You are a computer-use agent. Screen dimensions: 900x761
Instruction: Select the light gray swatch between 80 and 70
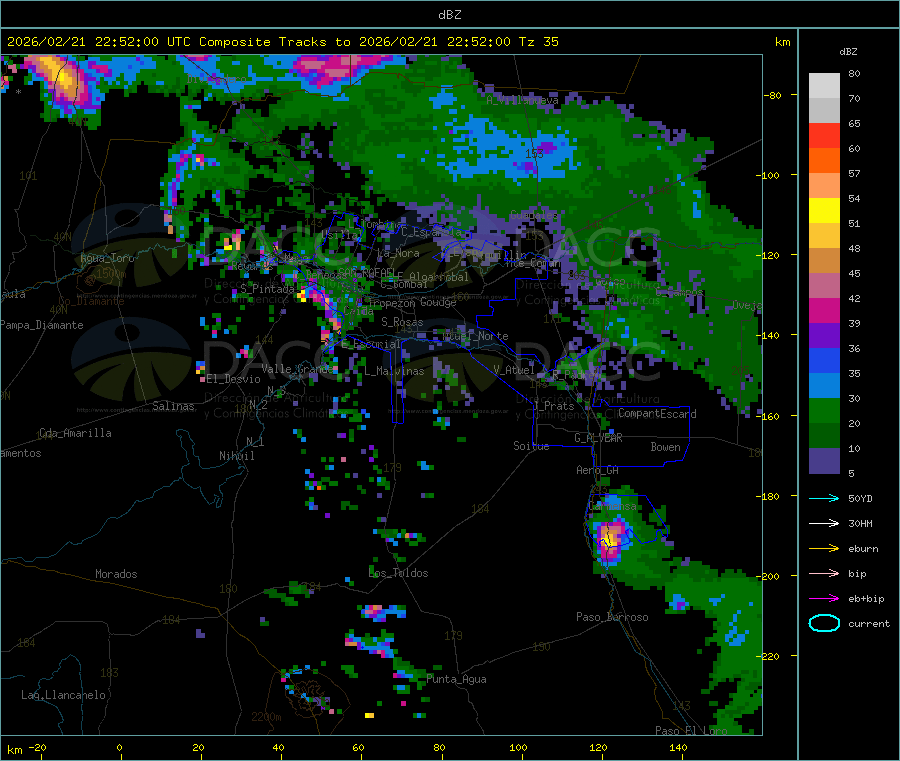click(x=824, y=86)
